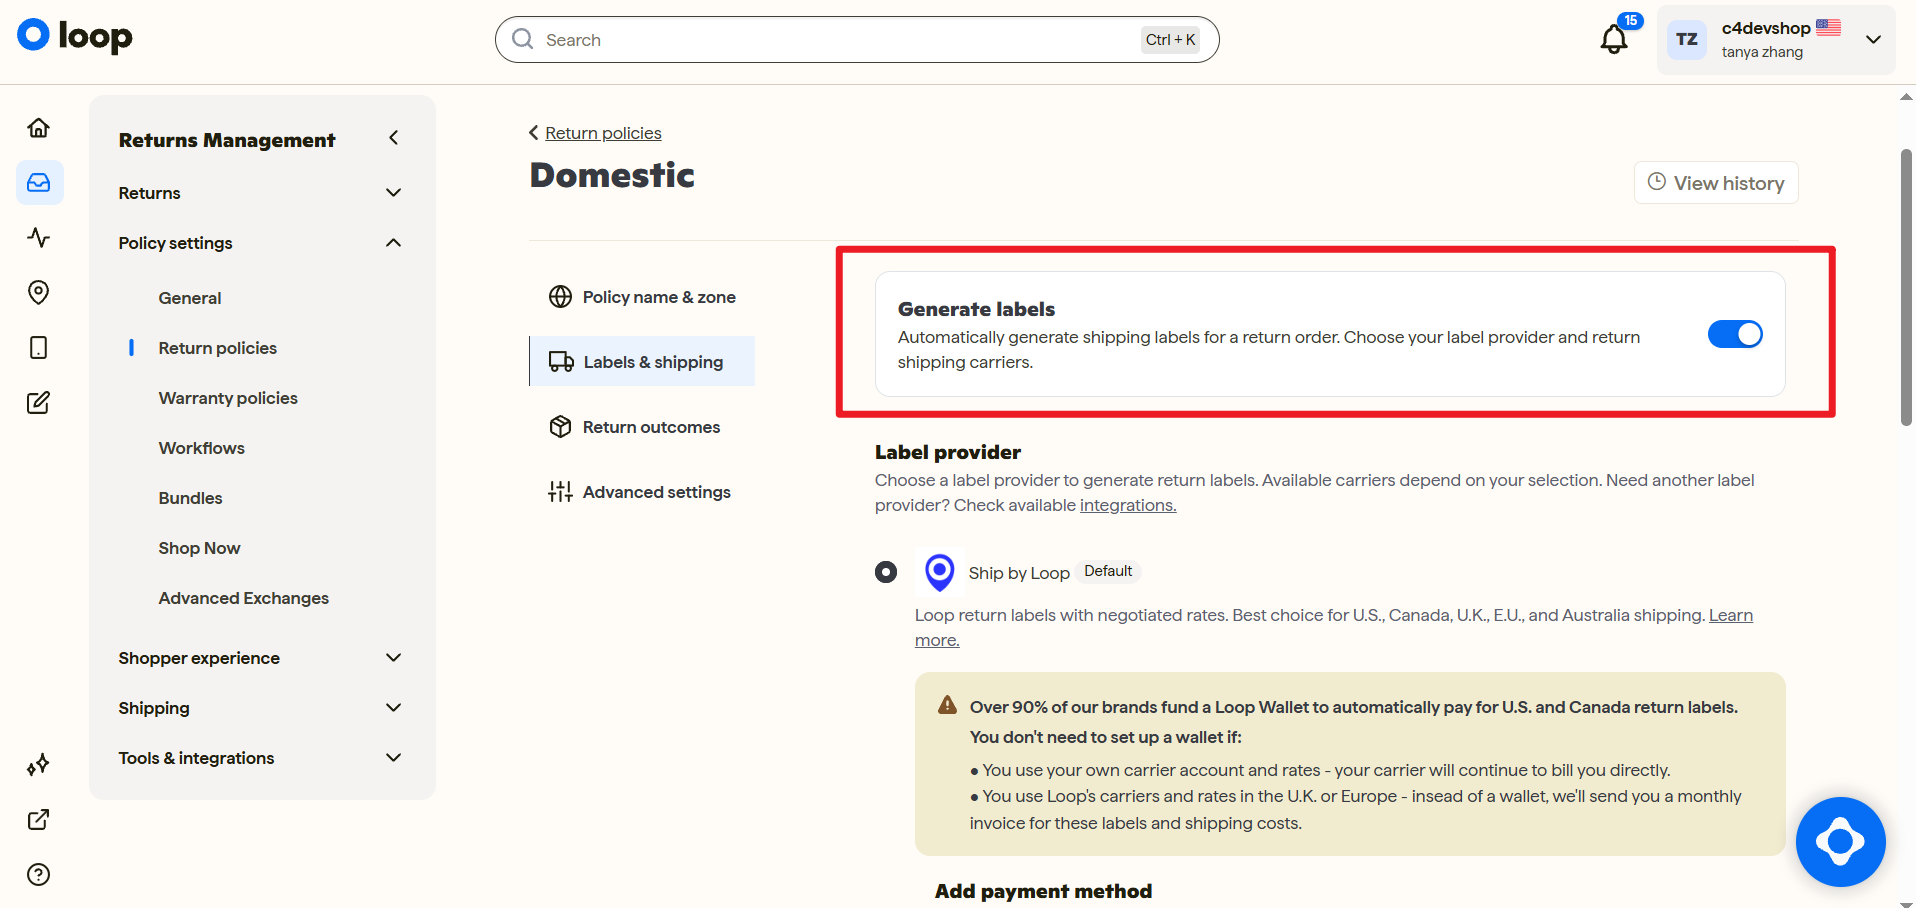
Task: Select Return policies in sidebar
Action: click(218, 348)
